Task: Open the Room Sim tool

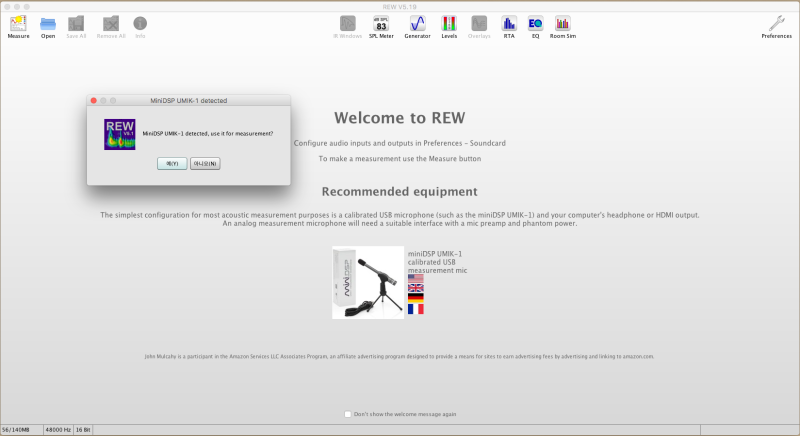Action: pos(563,23)
